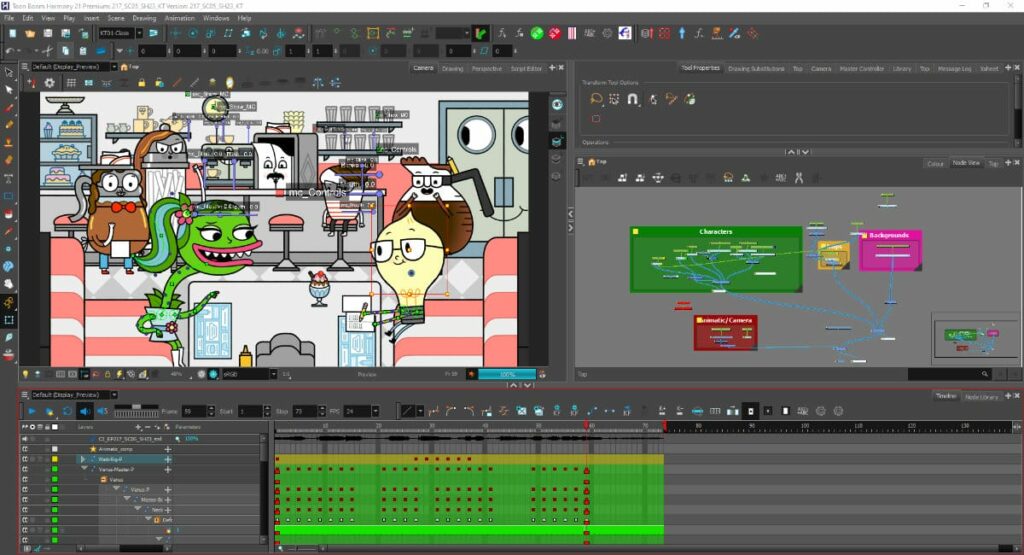Viewport: 1024px width, 555px height.
Task: Toggle the grid icon in Camera view toolbar
Action: [x=71, y=83]
